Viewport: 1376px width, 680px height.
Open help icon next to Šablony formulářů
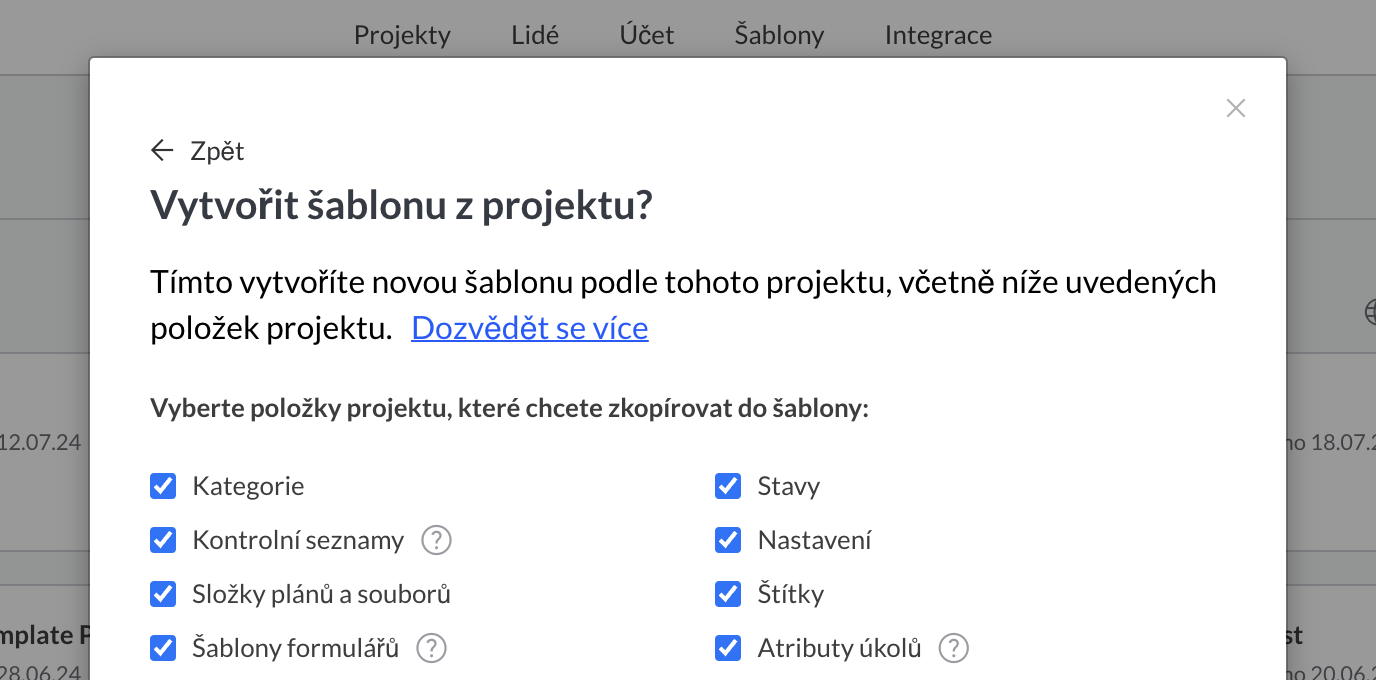coord(431,649)
